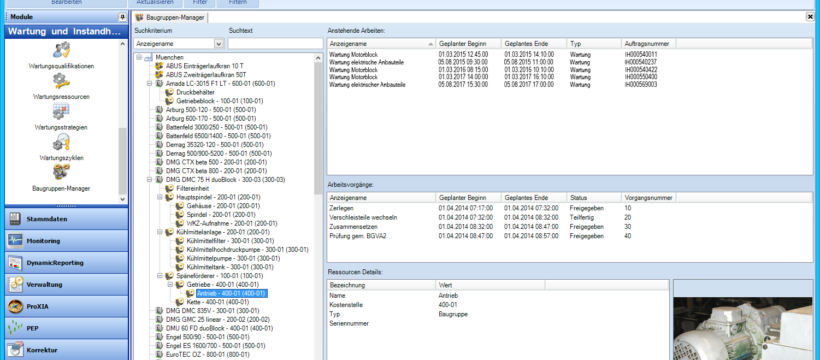Open Baugruppen-Manager module icon

(61, 172)
